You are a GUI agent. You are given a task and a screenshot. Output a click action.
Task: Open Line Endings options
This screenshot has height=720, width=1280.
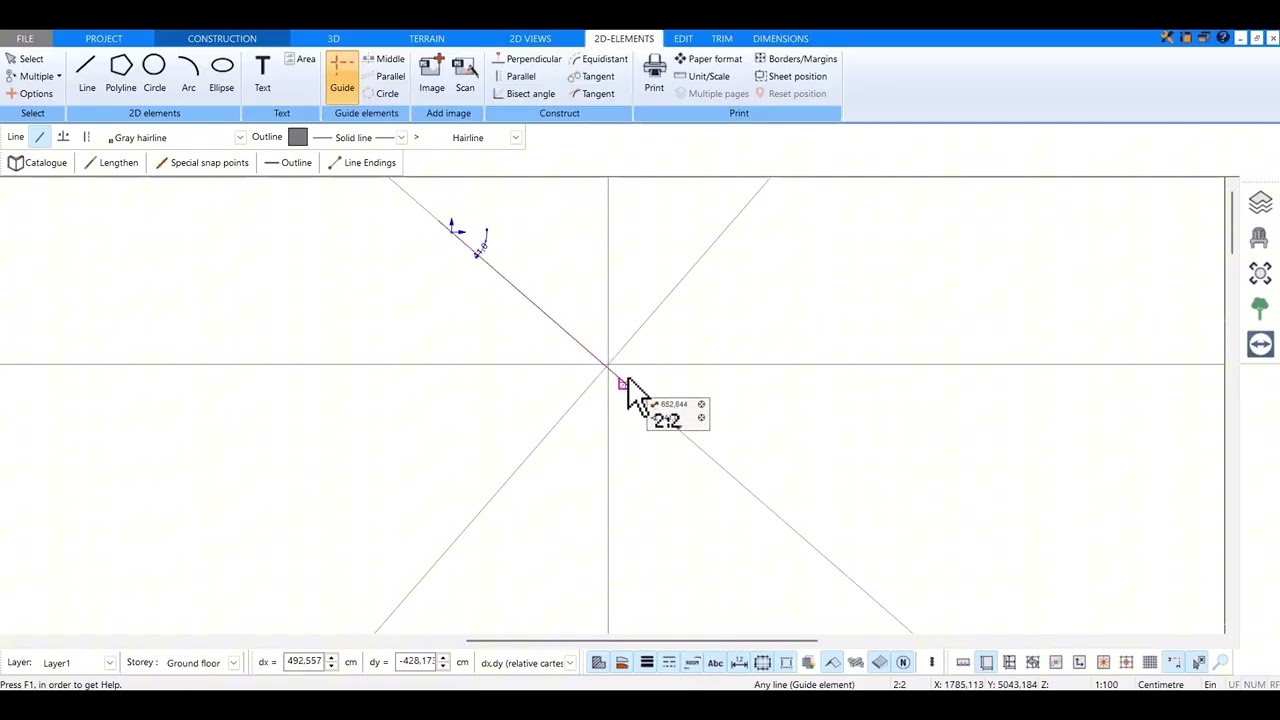click(361, 163)
